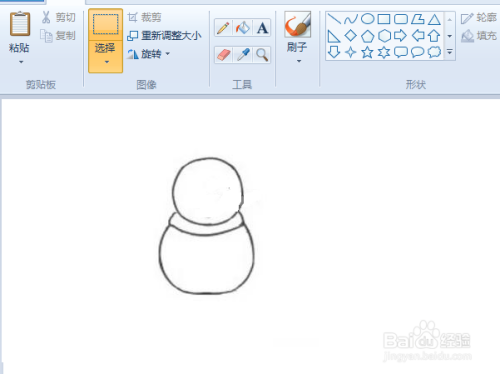Select the Triangle shape
The image size is (500, 374).
(x=434, y=19)
